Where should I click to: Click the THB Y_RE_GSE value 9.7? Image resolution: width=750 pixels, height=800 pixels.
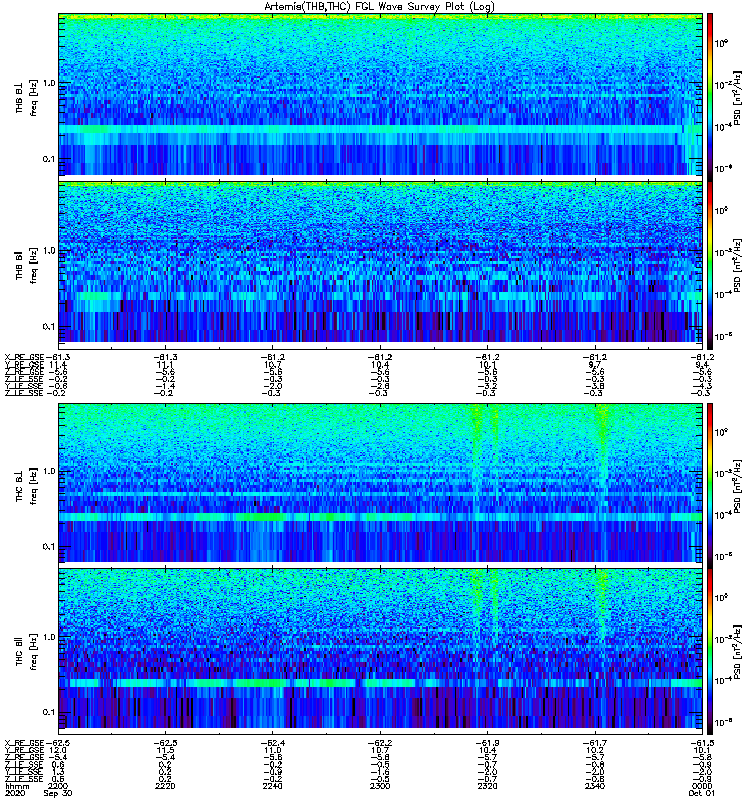tap(595, 365)
